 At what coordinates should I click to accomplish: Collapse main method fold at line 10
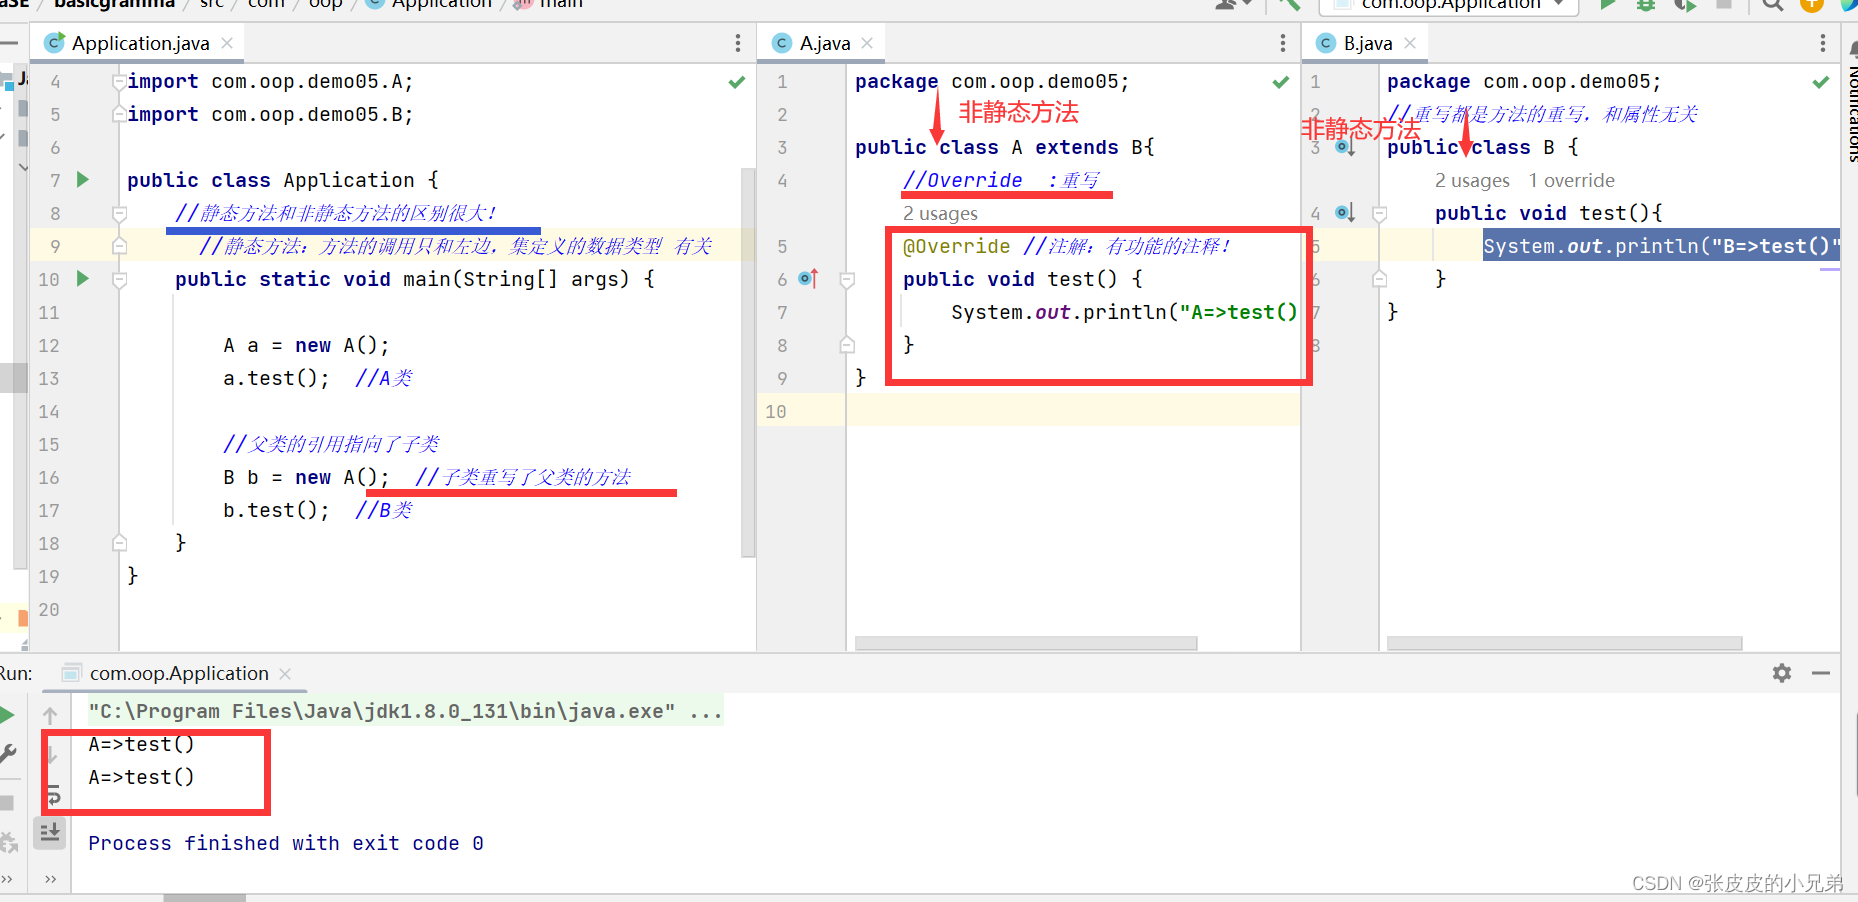click(x=119, y=279)
